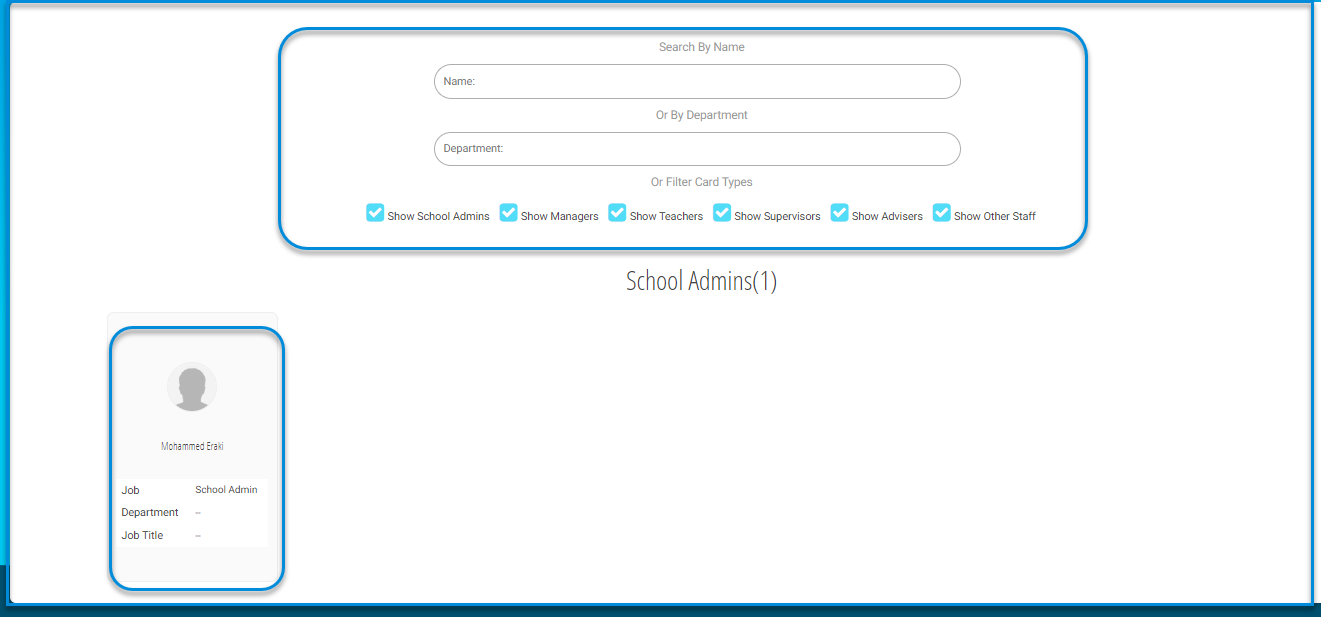Toggle the Show Other Staff checkbox
Viewport: 1321px width, 617px height.
pyautogui.click(x=942, y=213)
